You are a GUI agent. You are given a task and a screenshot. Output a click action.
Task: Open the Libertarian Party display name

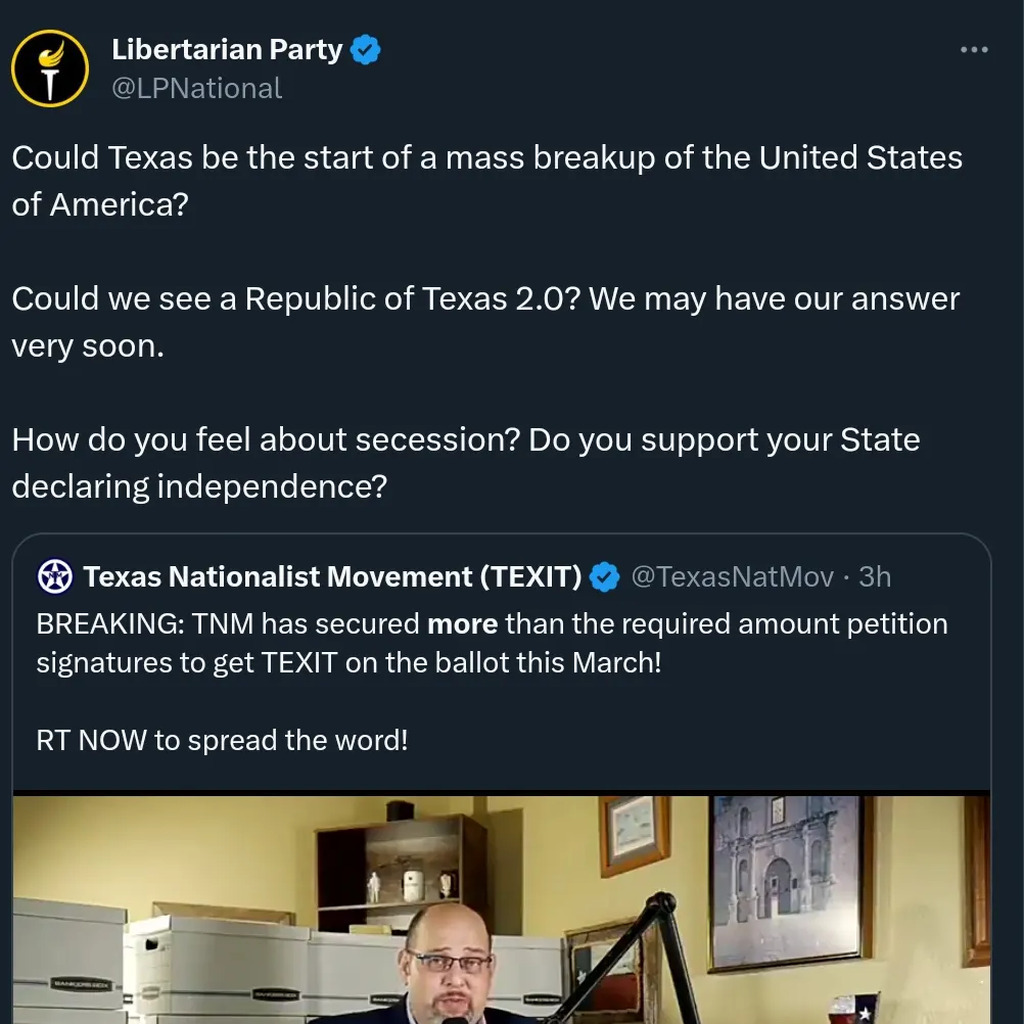227,49
